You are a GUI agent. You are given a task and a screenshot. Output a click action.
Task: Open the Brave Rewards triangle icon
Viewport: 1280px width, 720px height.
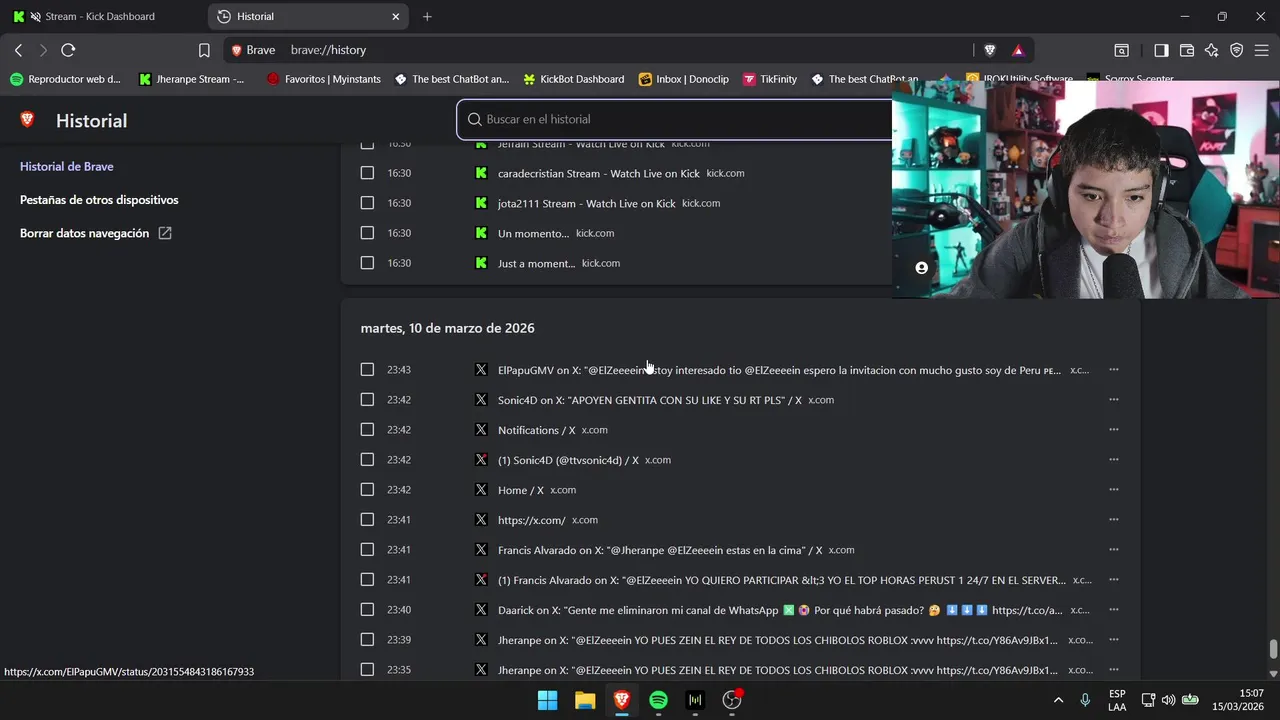tap(1018, 50)
